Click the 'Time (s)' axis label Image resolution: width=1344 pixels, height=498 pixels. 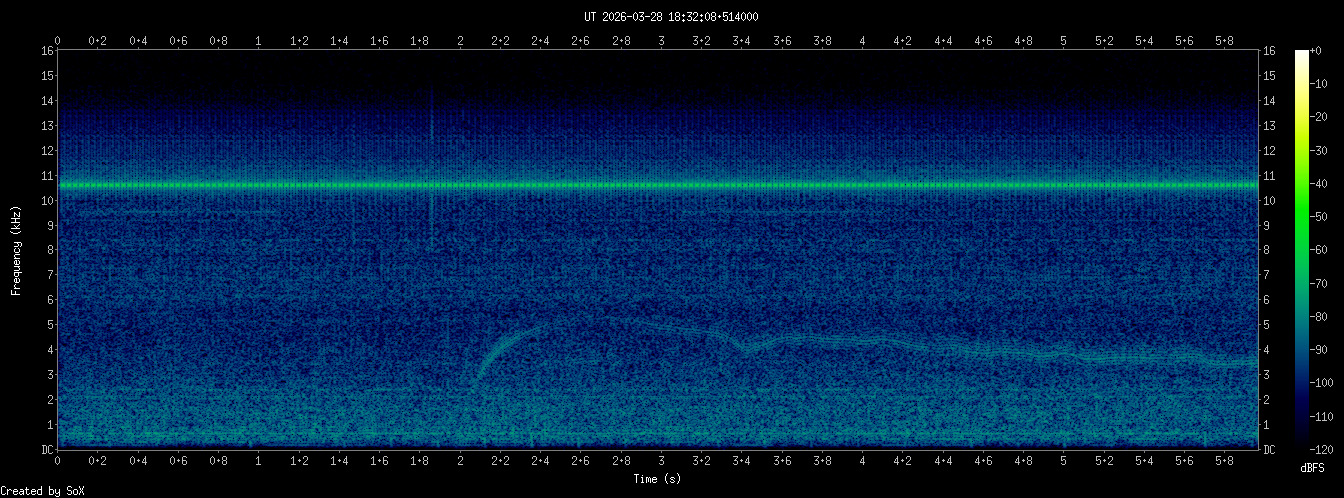point(659,479)
